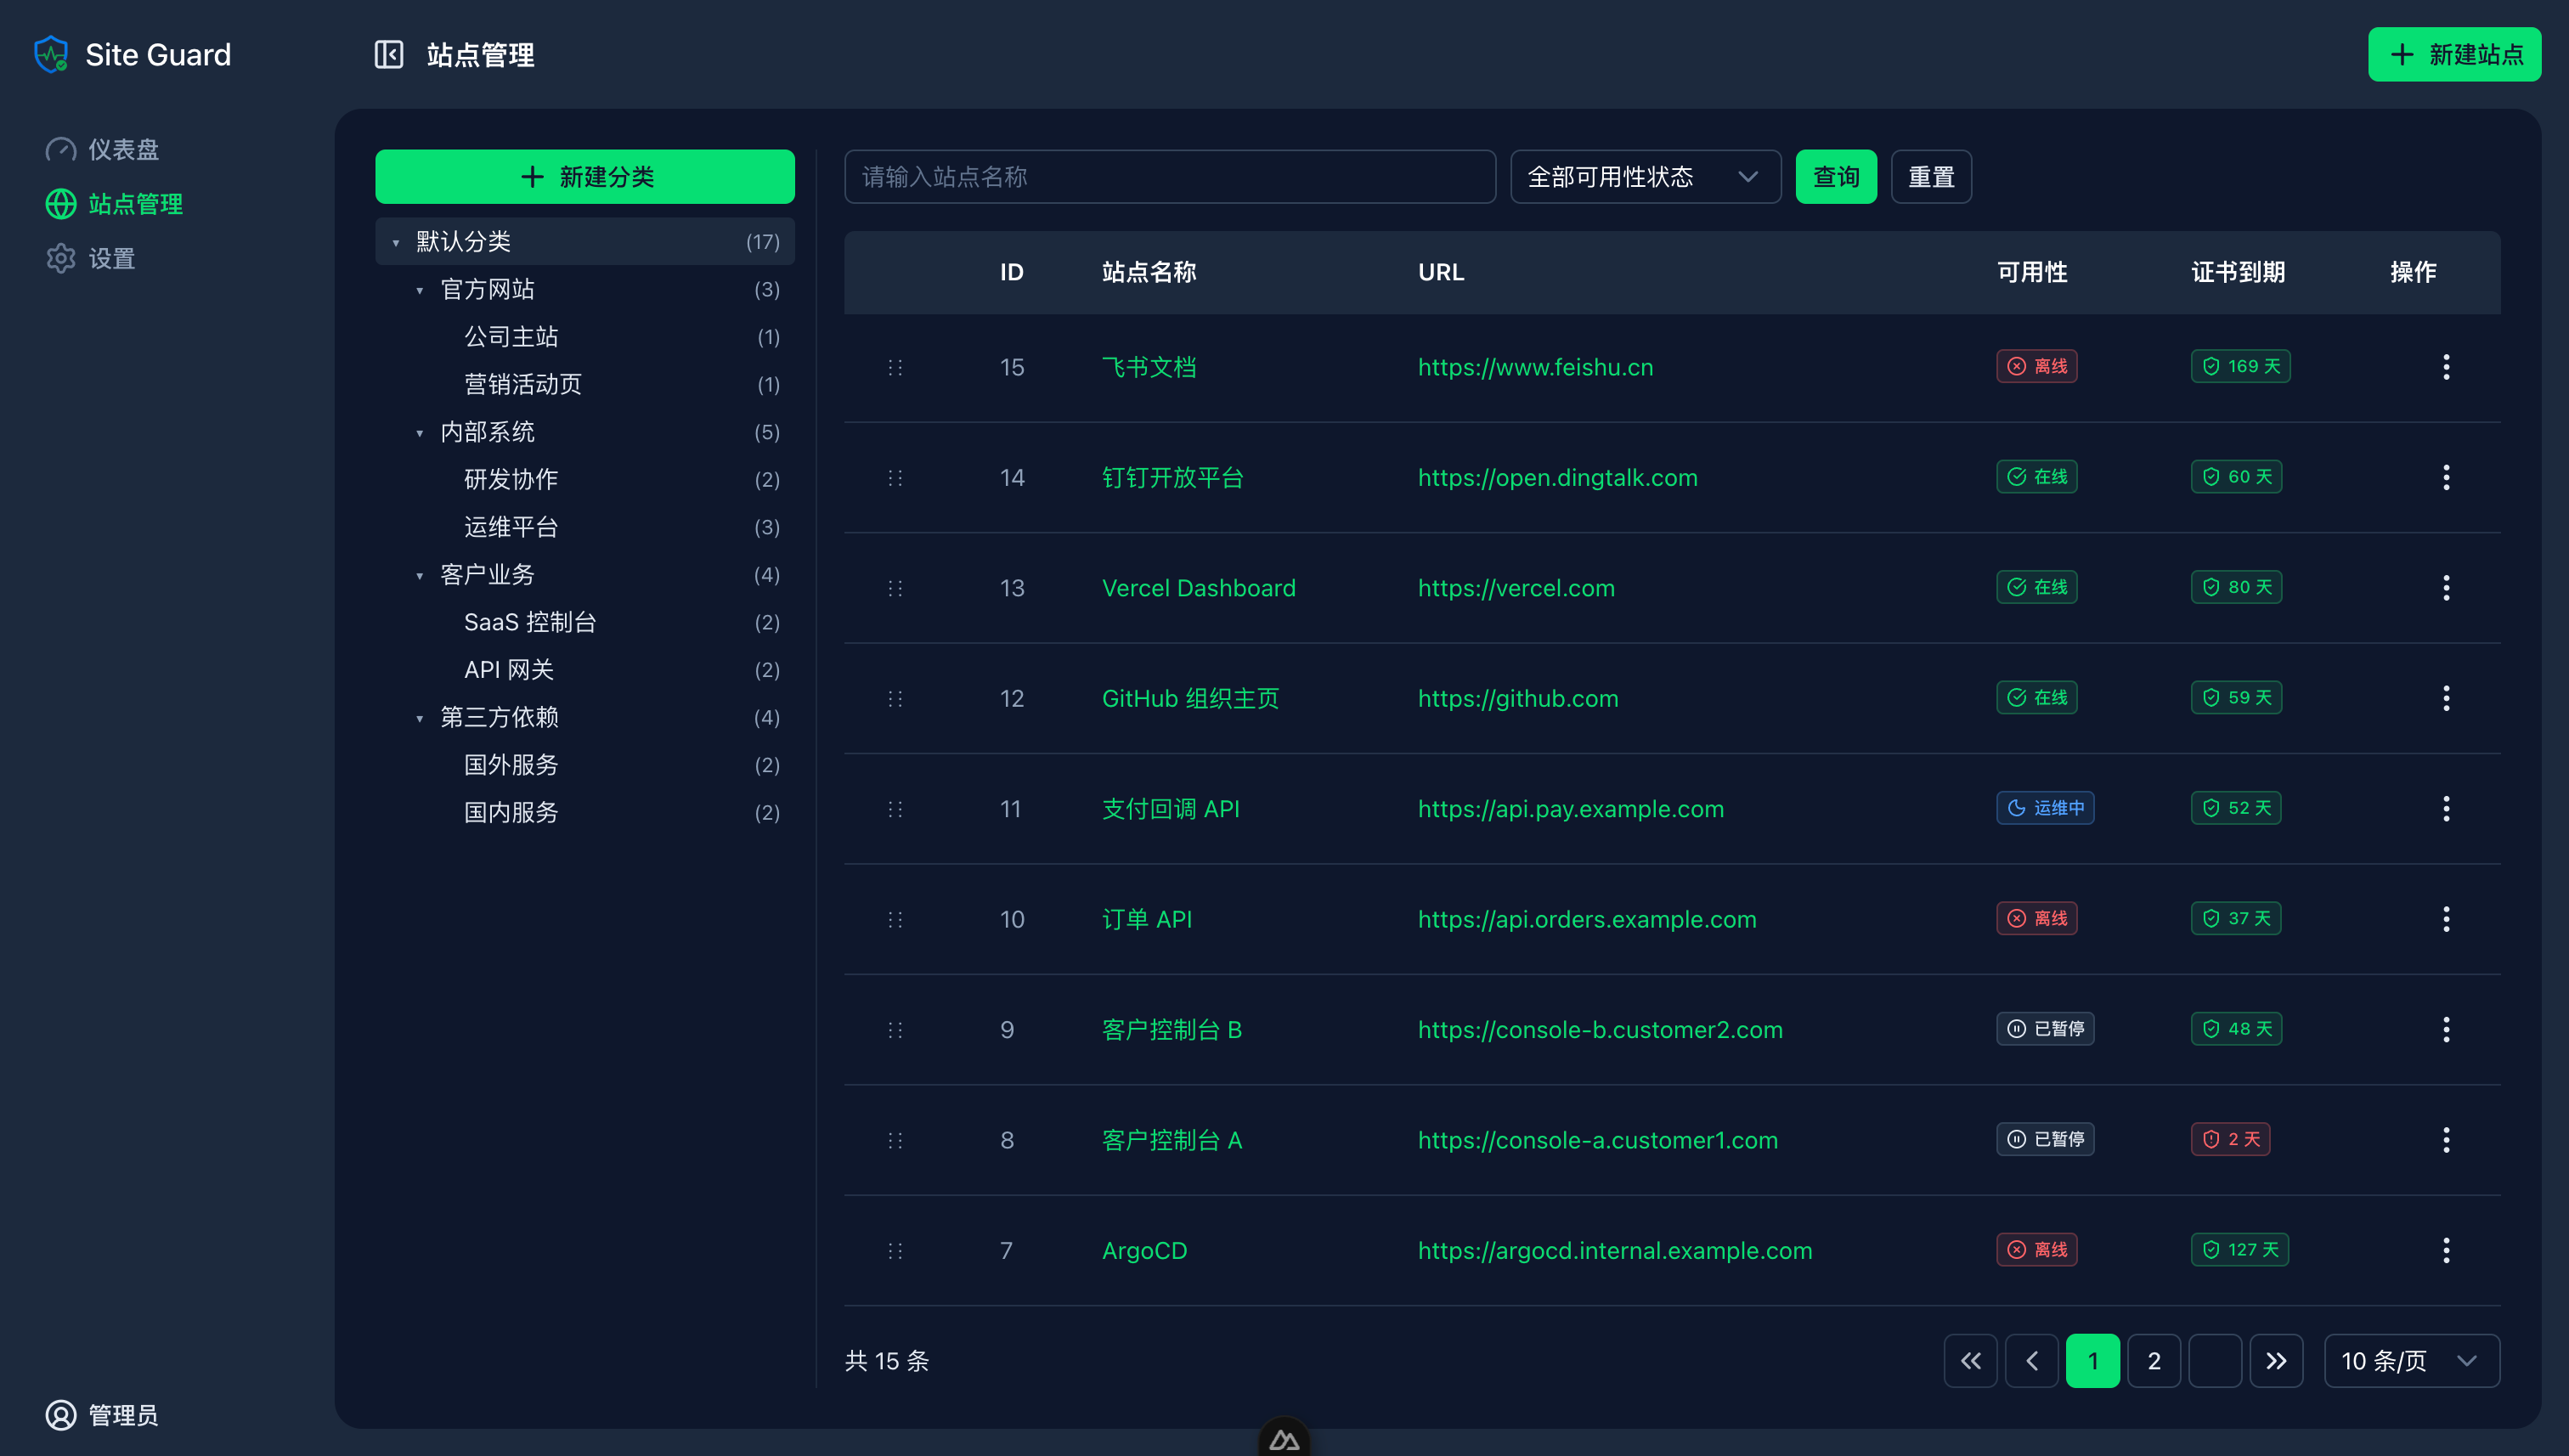The width and height of the screenshot is (2569, 1456).
Task: Open the 仪表盘 dashboard page
Action: [103, 150]
